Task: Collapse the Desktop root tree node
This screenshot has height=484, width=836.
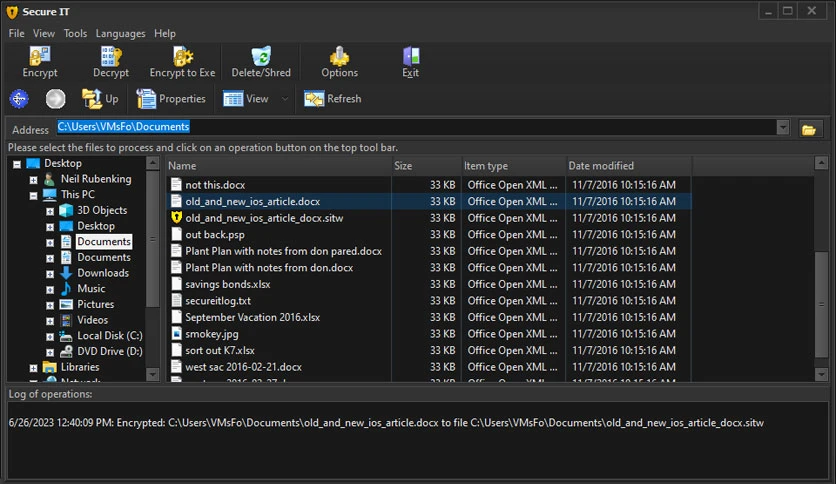Action: 17,164
